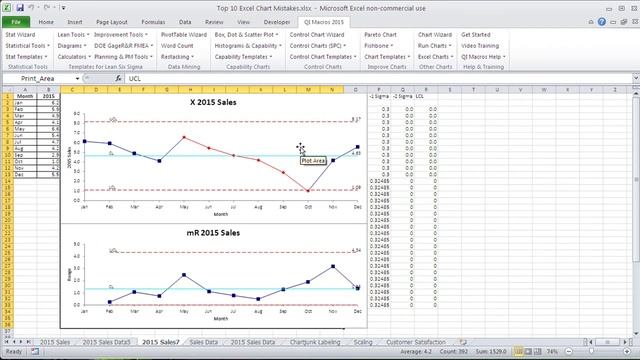Screen dimensions: 640x360
Task: Open the File tab
Action: coord(16,22)
